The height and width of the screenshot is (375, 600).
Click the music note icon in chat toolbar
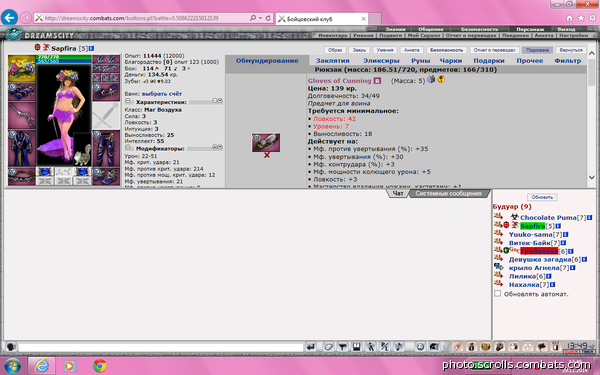[x=399, y=347]
